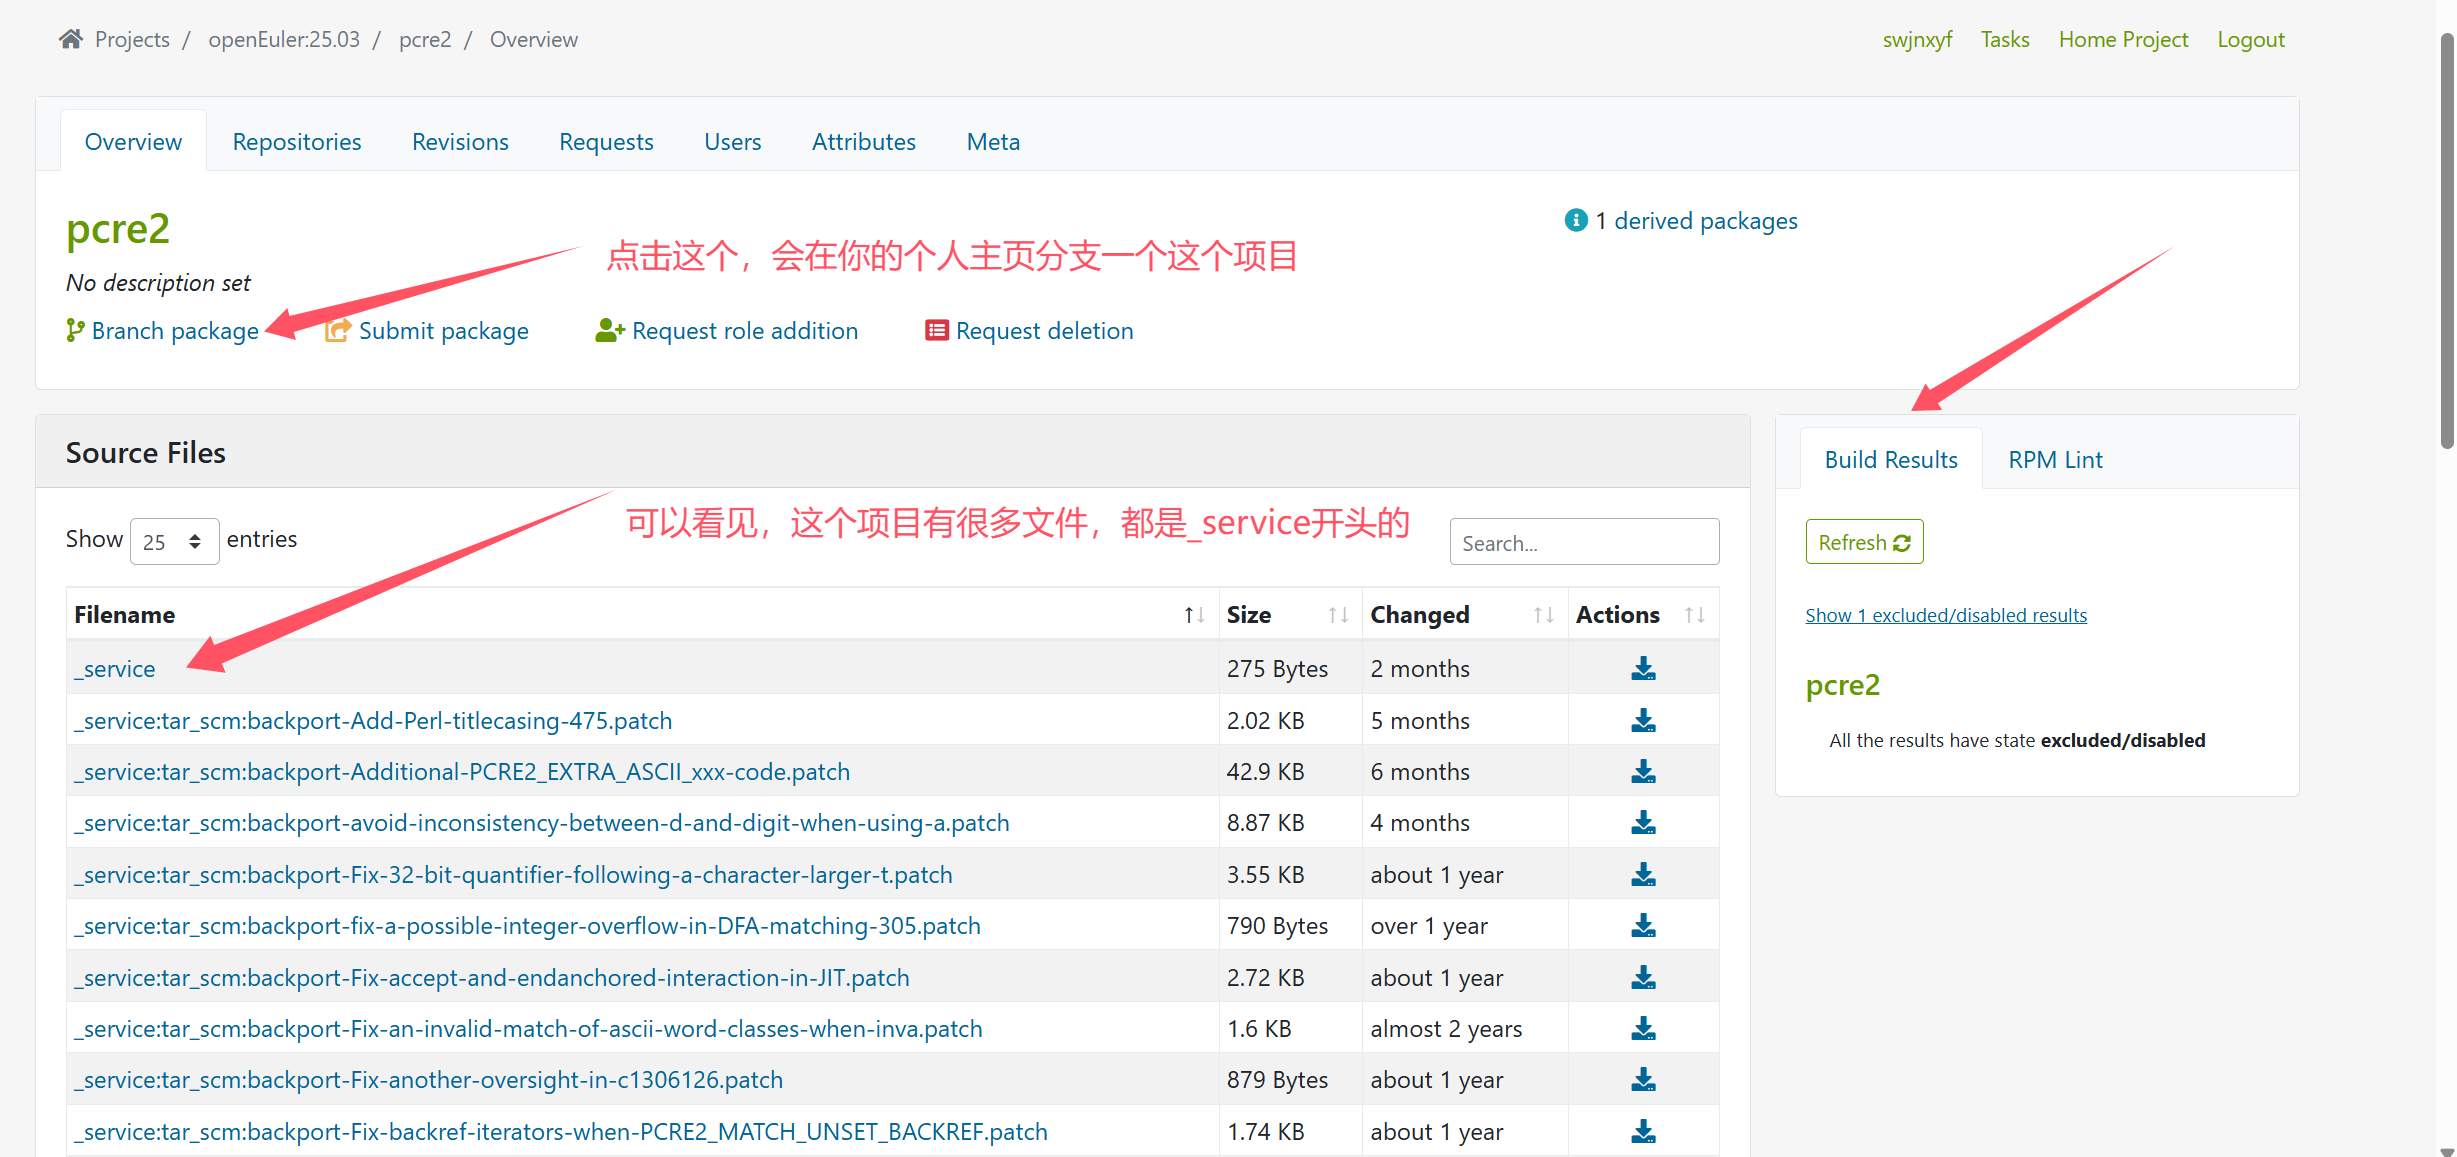Viewport: 2457px width, 1157px height.
Task: Open the Show entries count dropdown
Action: click(174, 541)
